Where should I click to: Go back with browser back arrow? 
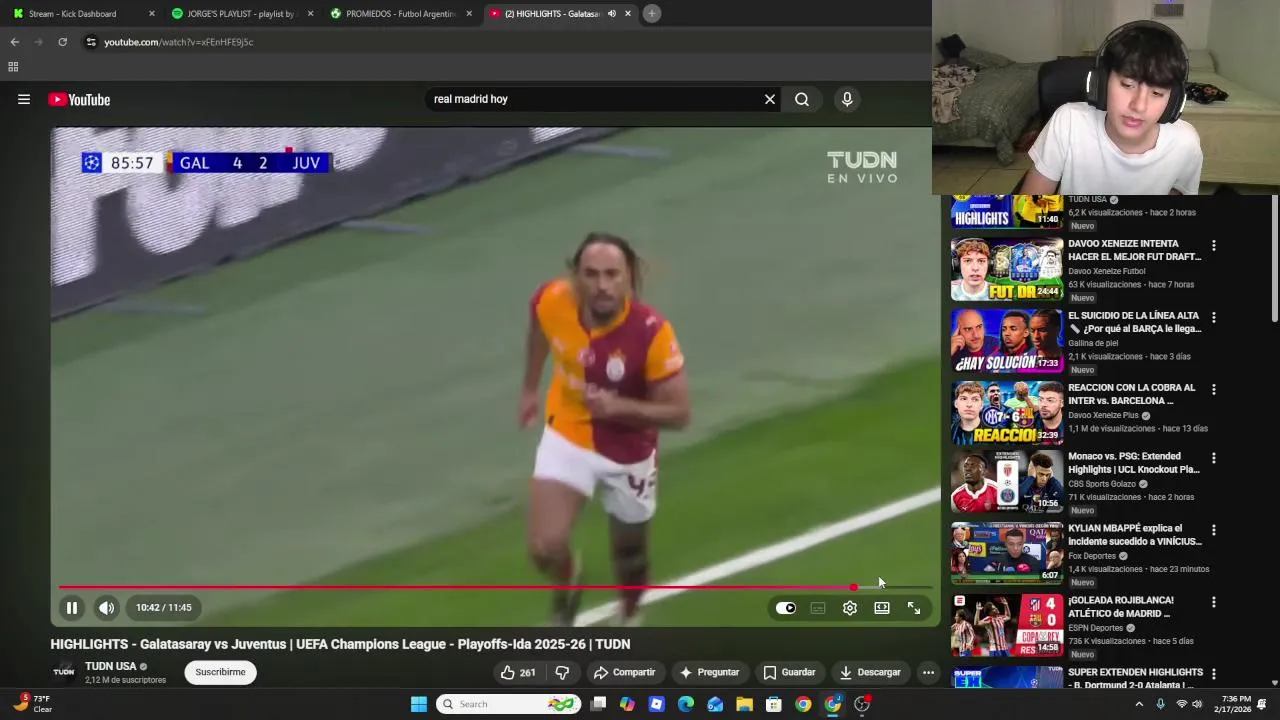pyautogui.click(x=14, y=42)
